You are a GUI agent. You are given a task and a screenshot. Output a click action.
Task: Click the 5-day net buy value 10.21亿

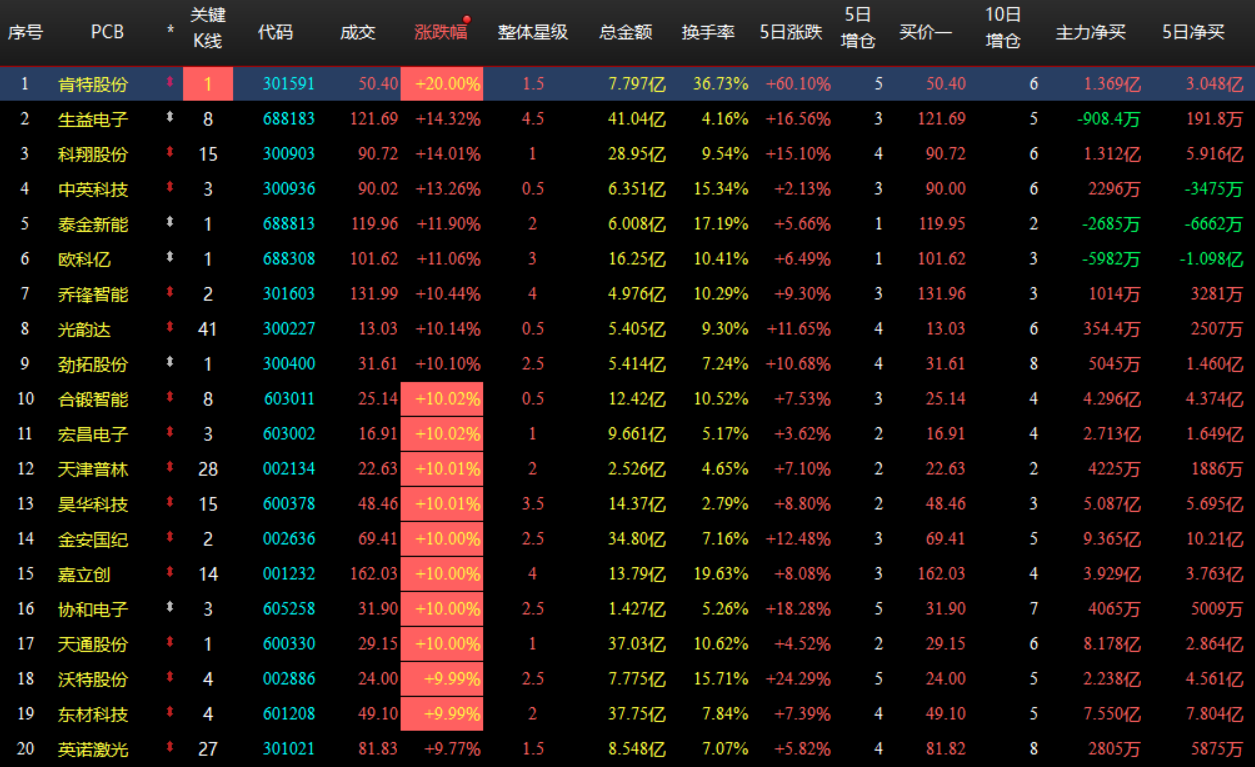click(x=1214, y=539)
